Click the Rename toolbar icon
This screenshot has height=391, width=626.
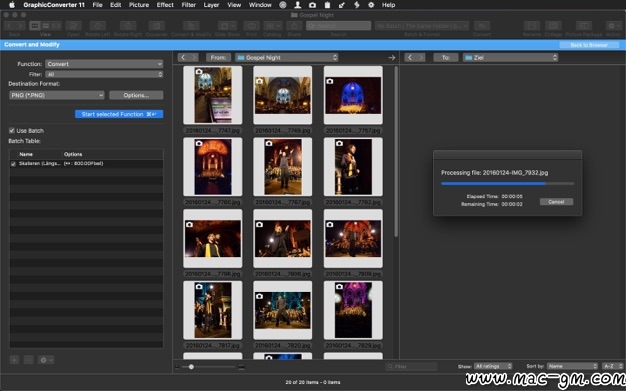[532, 26]
